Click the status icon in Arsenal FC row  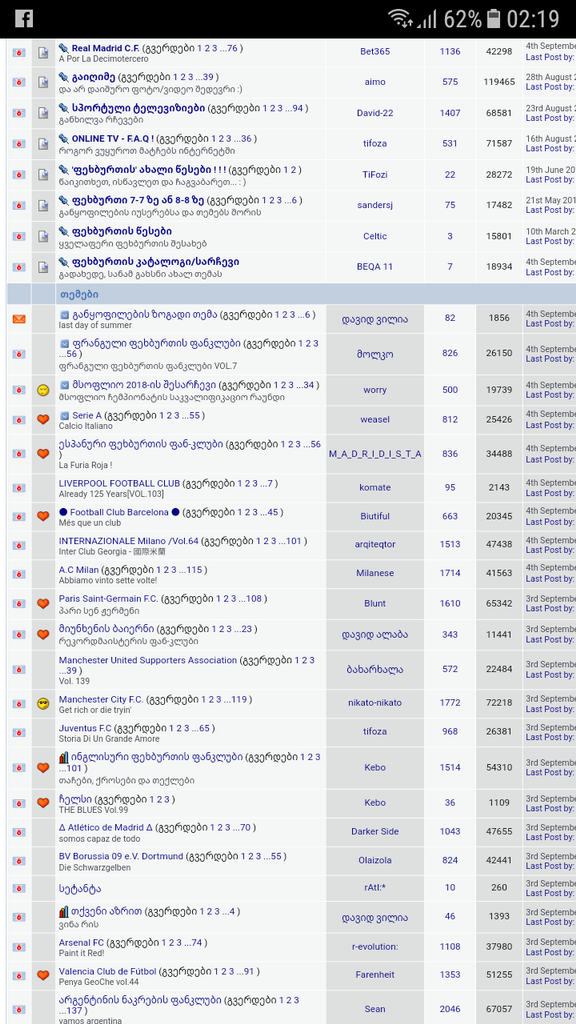click(19, 947)
